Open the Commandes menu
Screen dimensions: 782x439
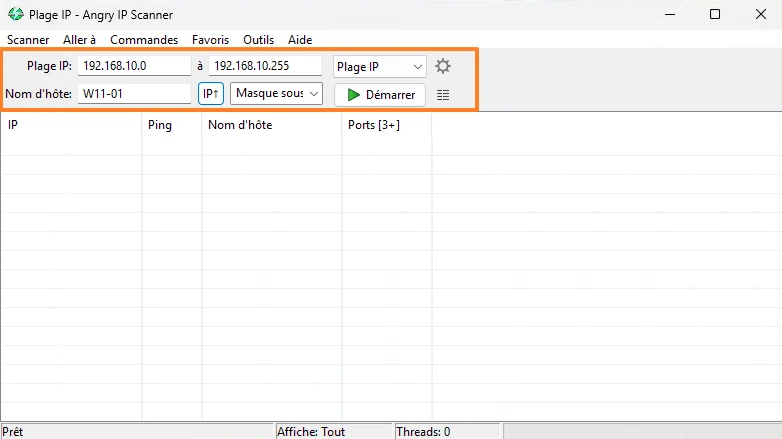[144, 40]
